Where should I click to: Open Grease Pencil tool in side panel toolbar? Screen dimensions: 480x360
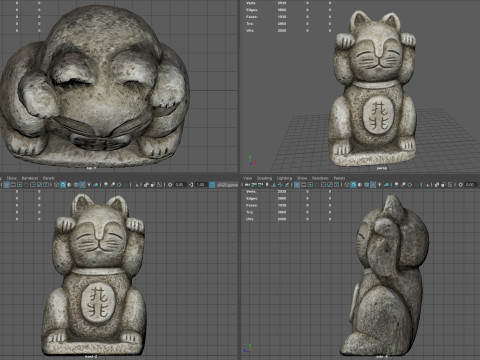[x=287, y=184]
